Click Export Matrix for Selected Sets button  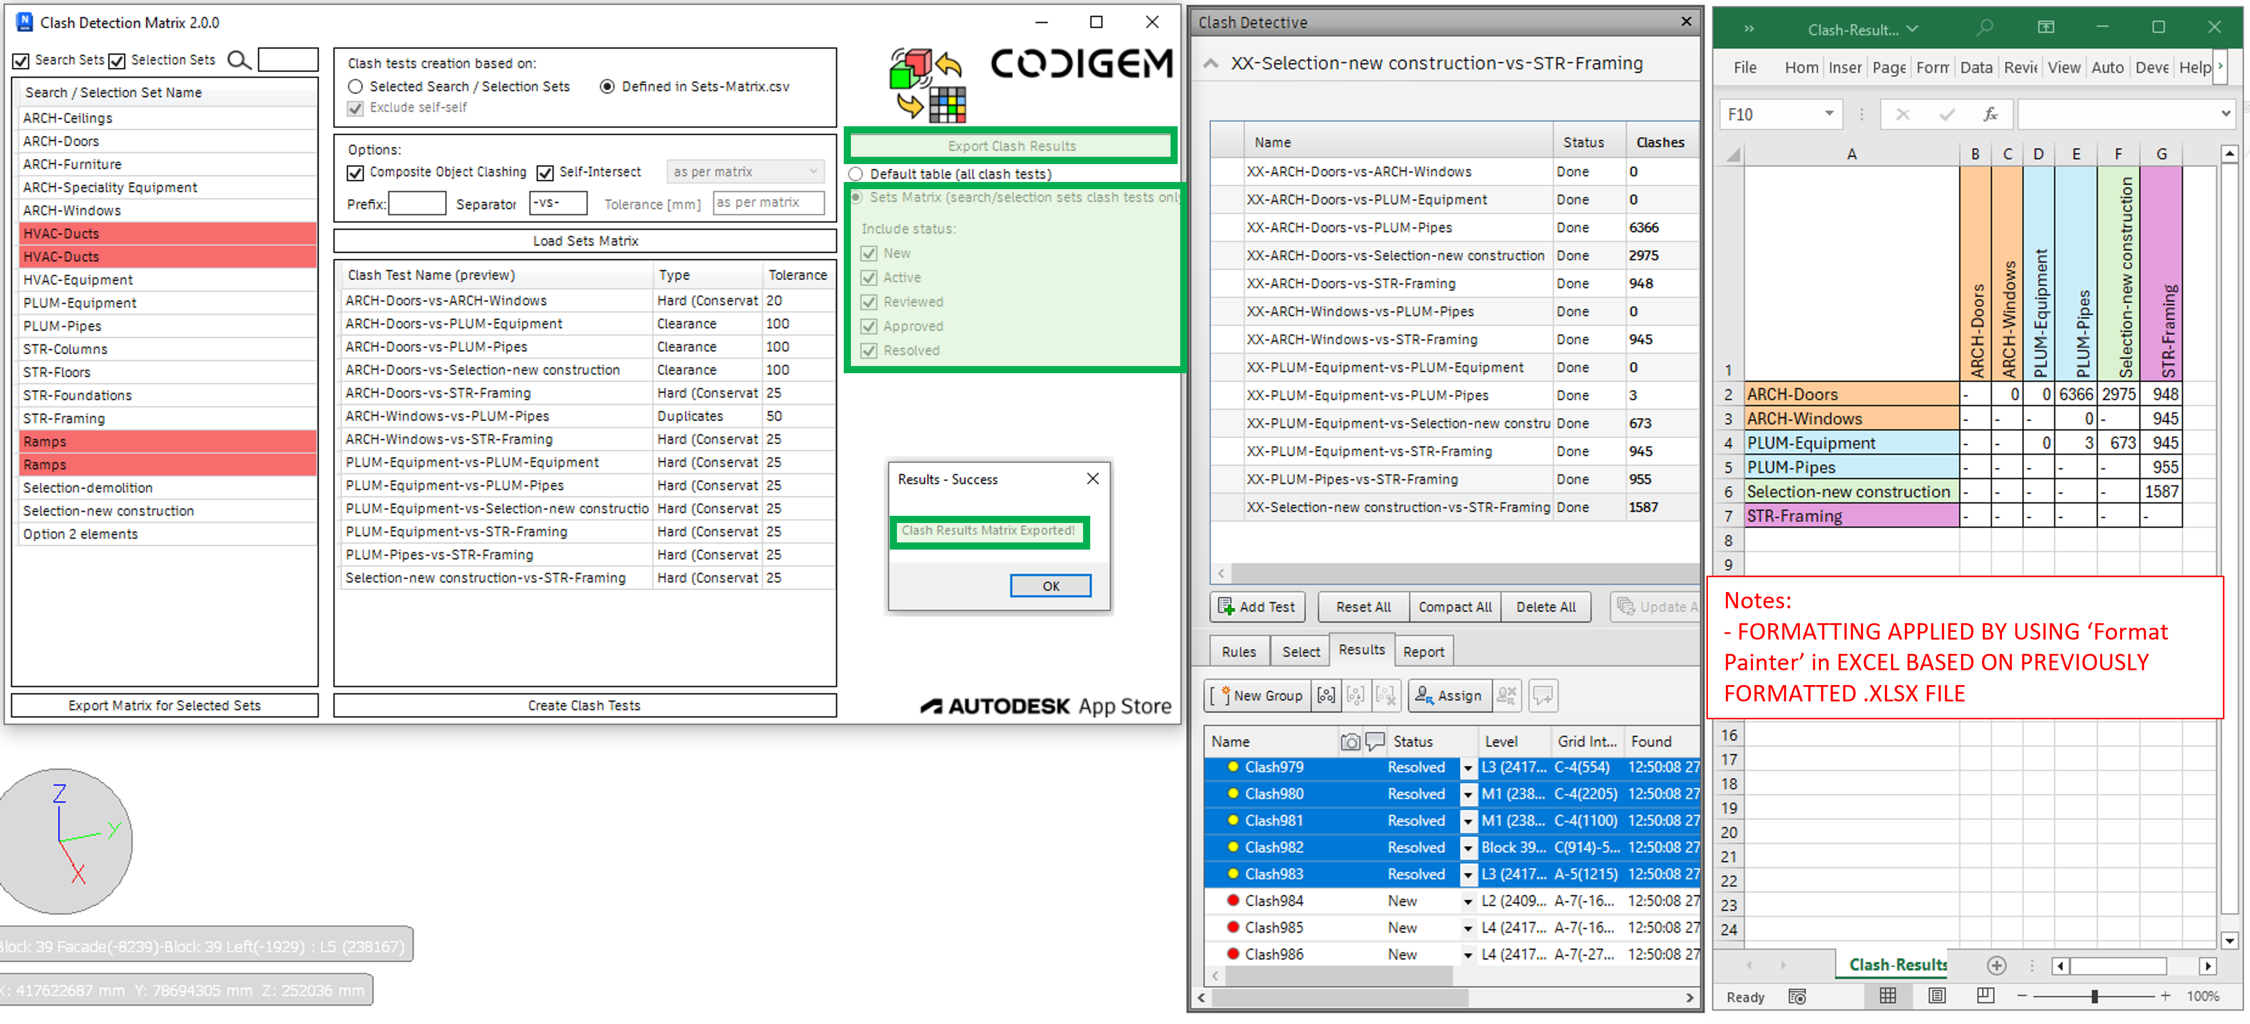point(165,706)
